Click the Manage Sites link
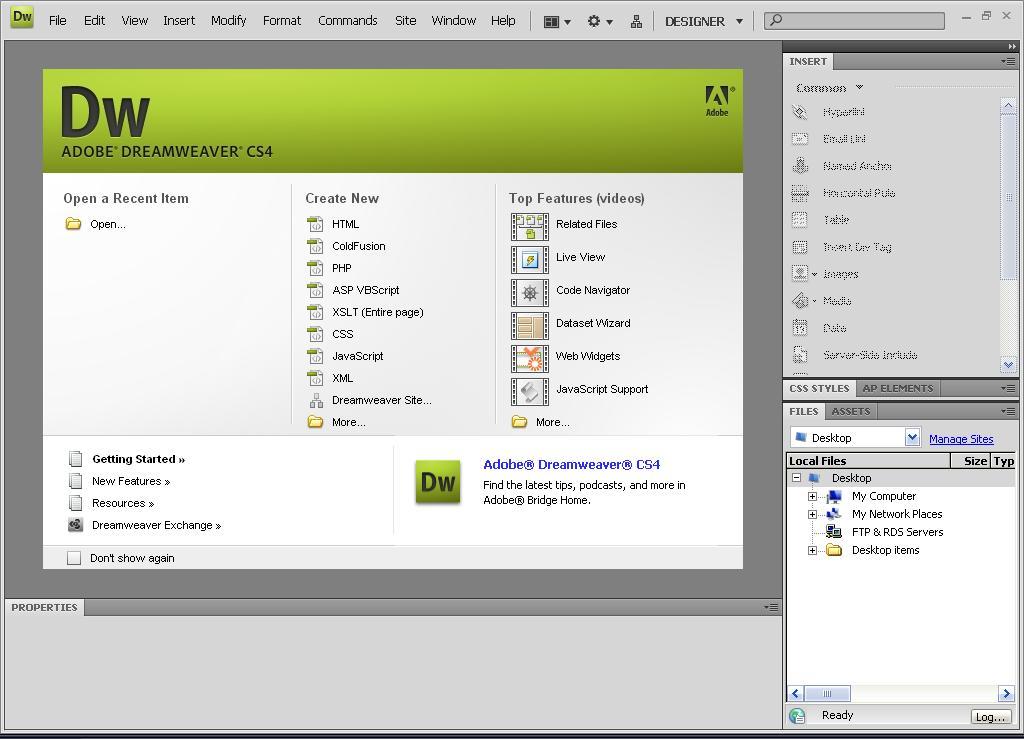The height and width of the screenshot is (739, 1024). pyautogui.click(x=960, y=439)
